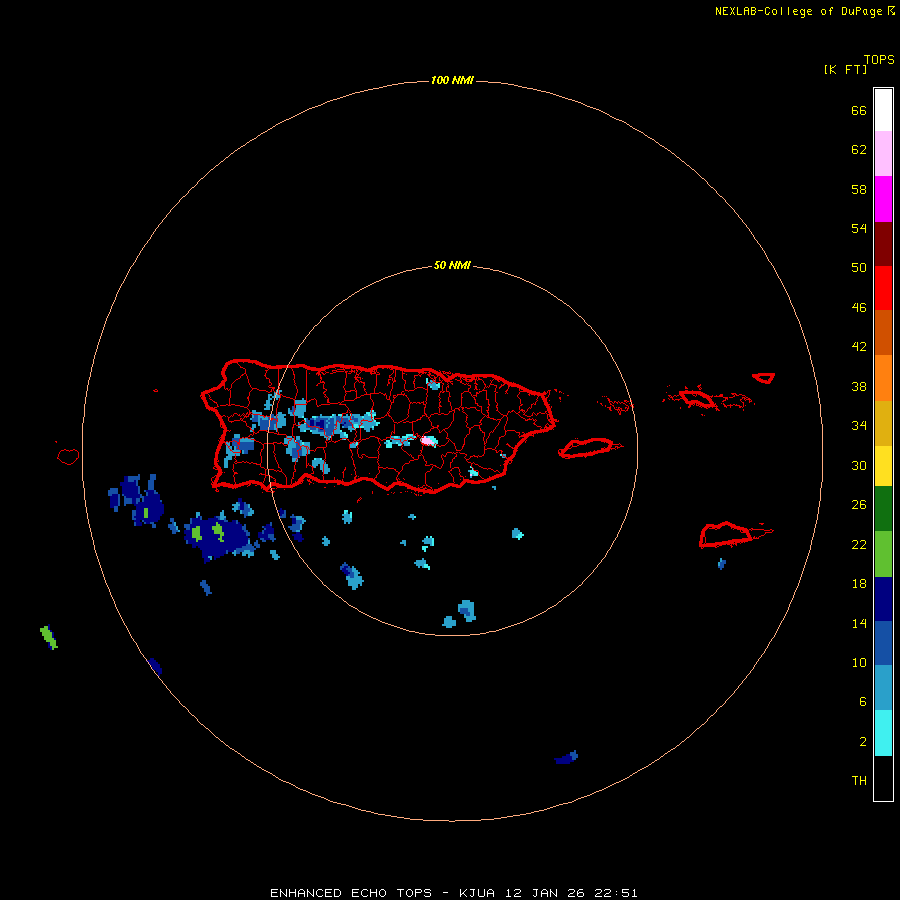Screen dimensions: 900x900
Task: Click the legend value "46"
Action: tap(859, 308)
